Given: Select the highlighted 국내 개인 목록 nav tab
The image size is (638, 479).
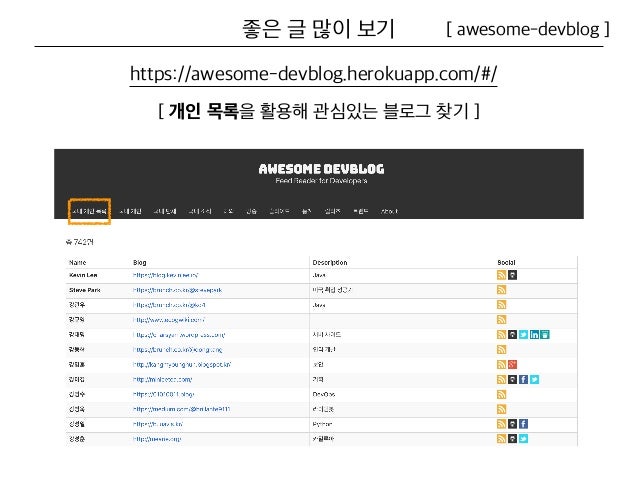Looking at the screenshot, I should pyautogui.click(x=90, y=211).
